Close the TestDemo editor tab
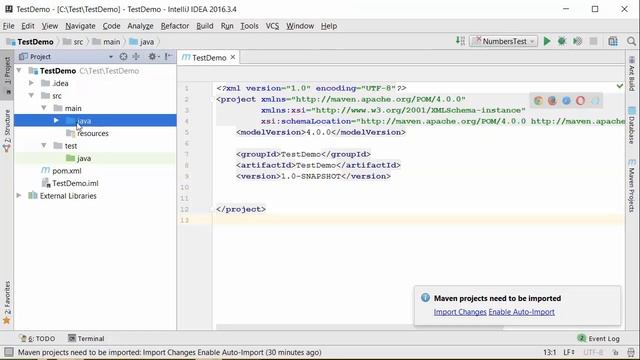Image resolution: width=640 pixels, height=360 pixels. pyautogui.click(x=233, y=57)
